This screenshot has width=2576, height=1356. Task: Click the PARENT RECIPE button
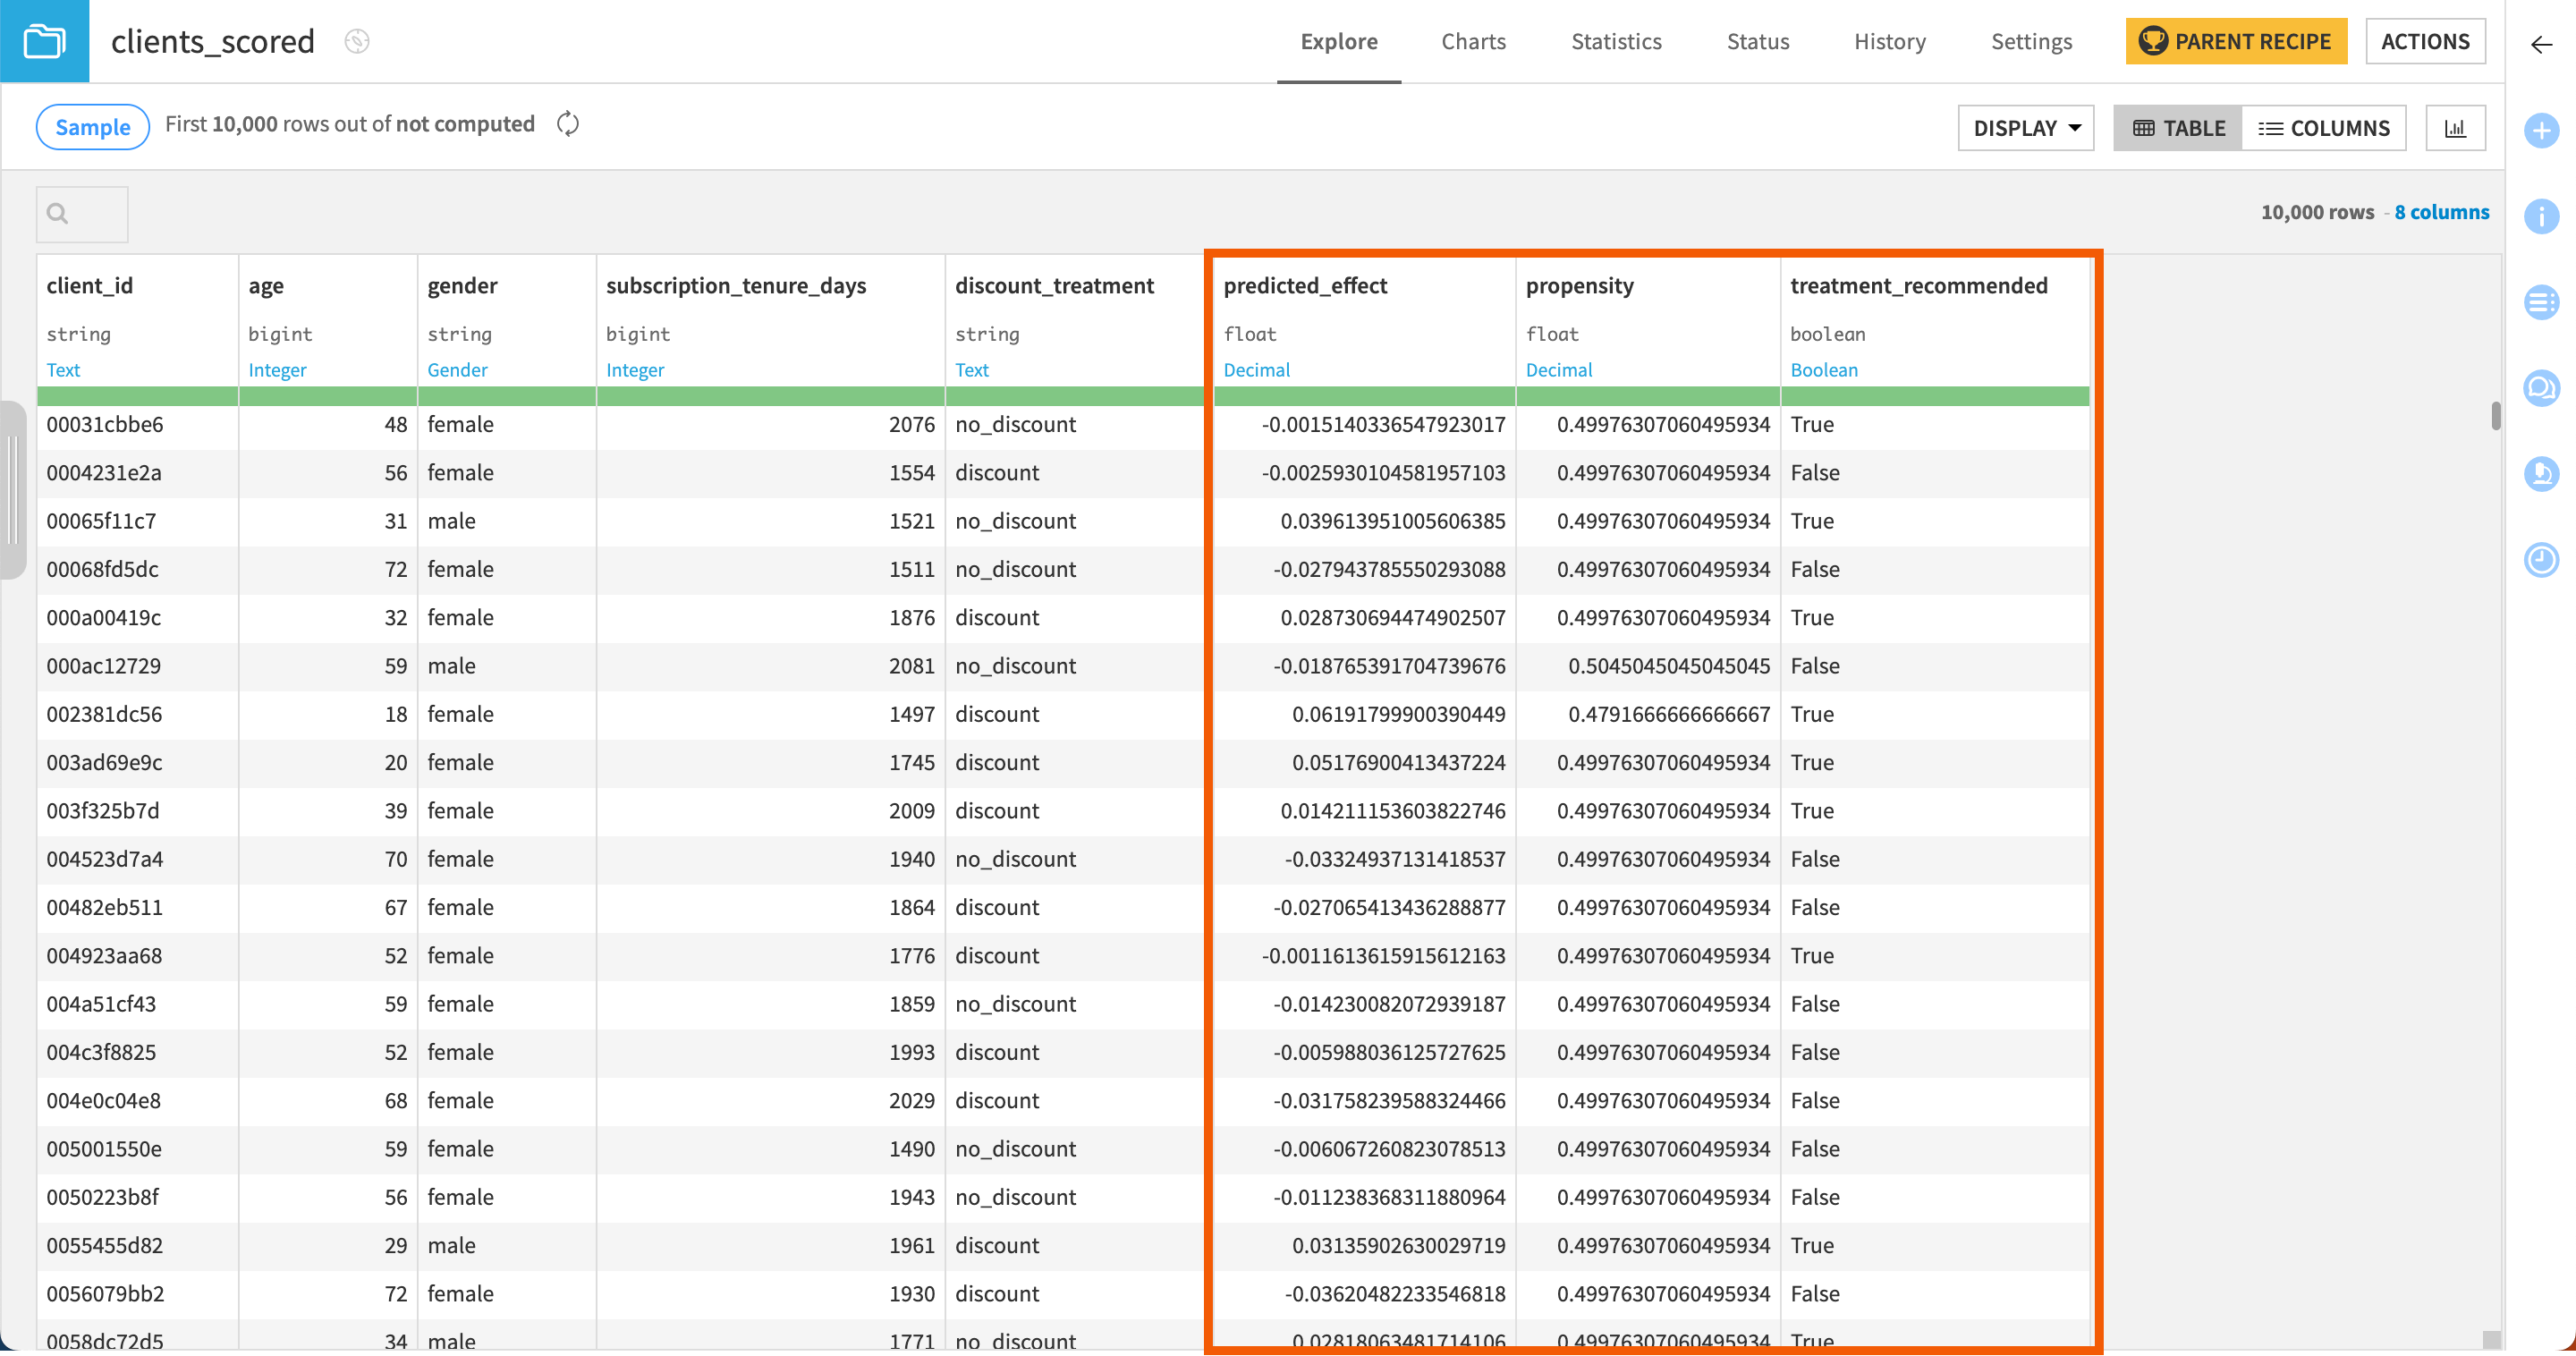click(x=2236, y=41)
